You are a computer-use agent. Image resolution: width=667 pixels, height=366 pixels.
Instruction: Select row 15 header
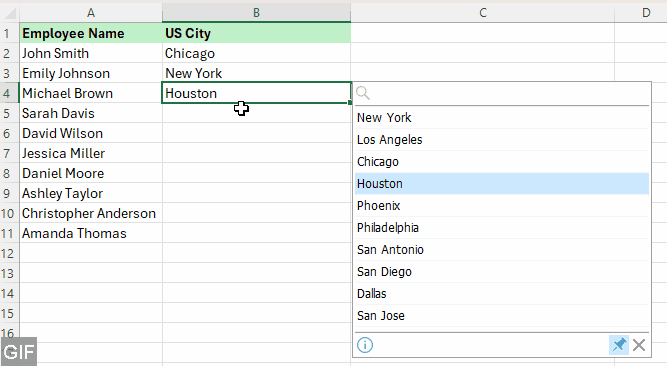pyautogui.click(x=9, y=313)
